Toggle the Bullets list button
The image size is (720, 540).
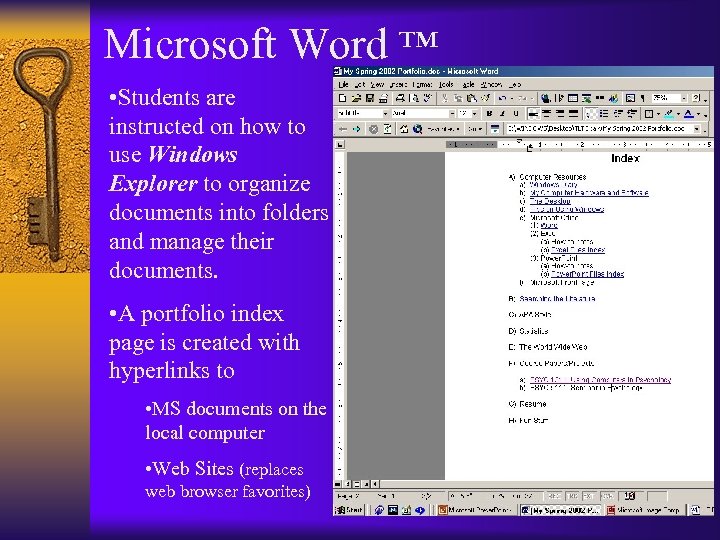pos(604,113)
